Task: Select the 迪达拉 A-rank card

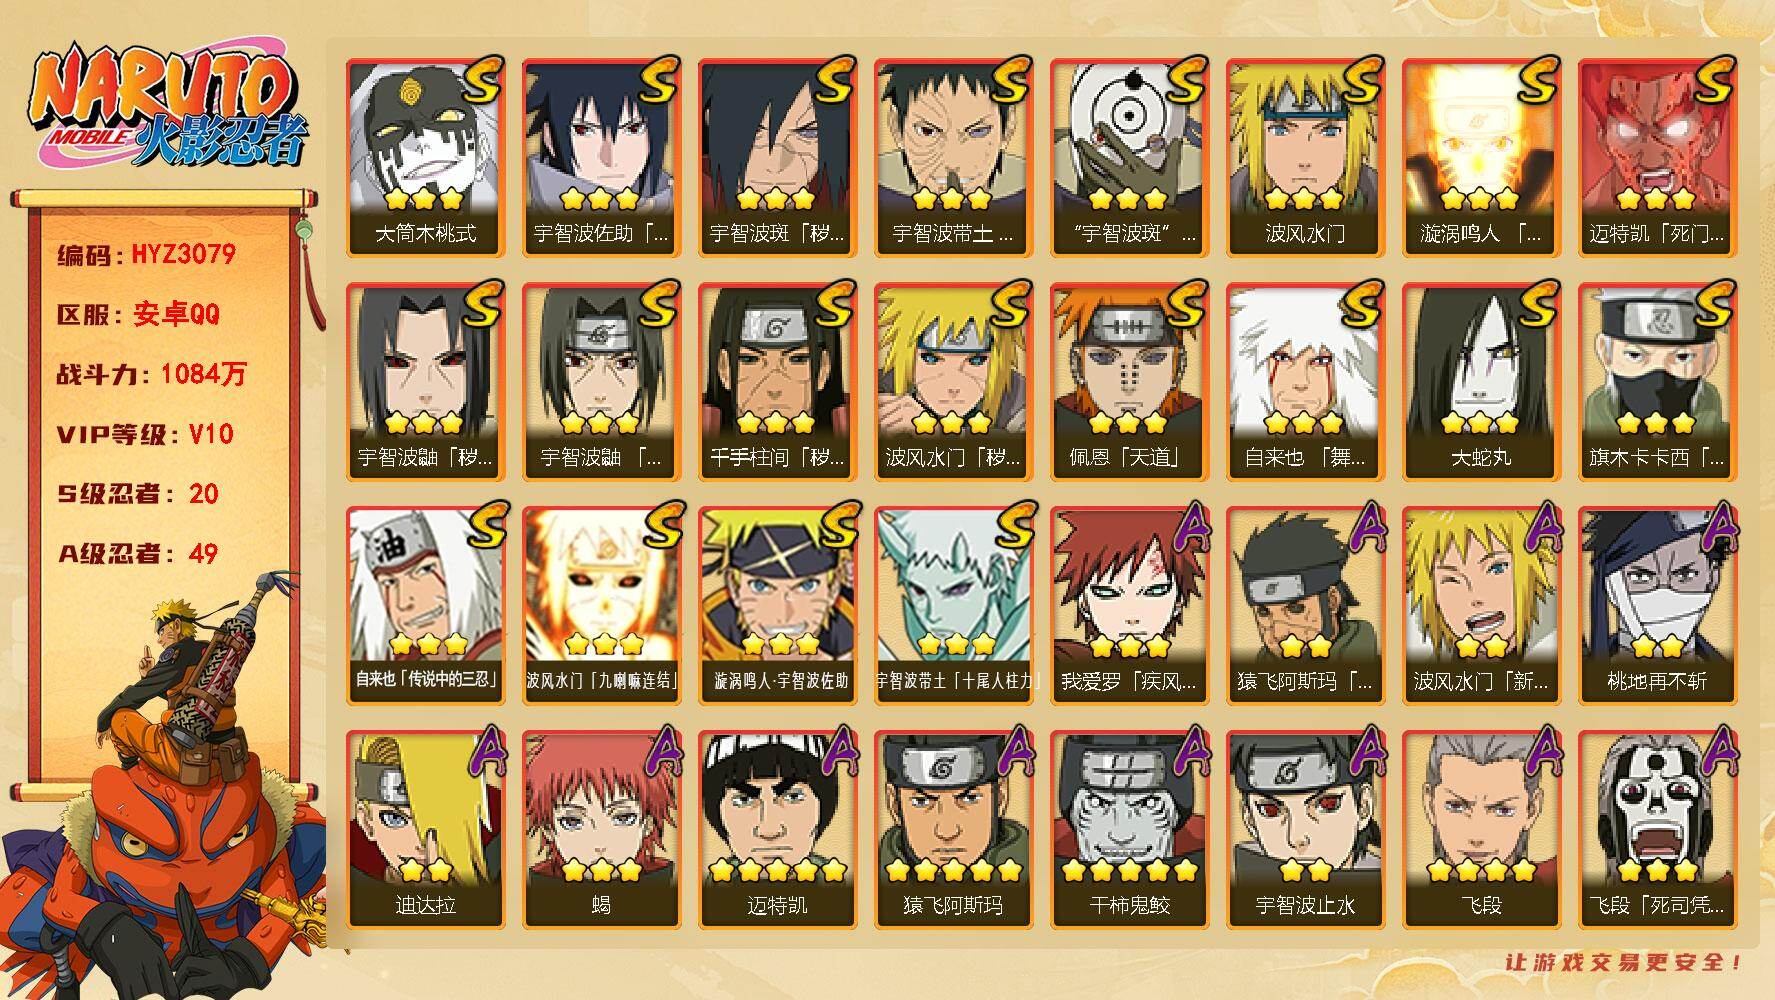Action: [x=425, y=829]
